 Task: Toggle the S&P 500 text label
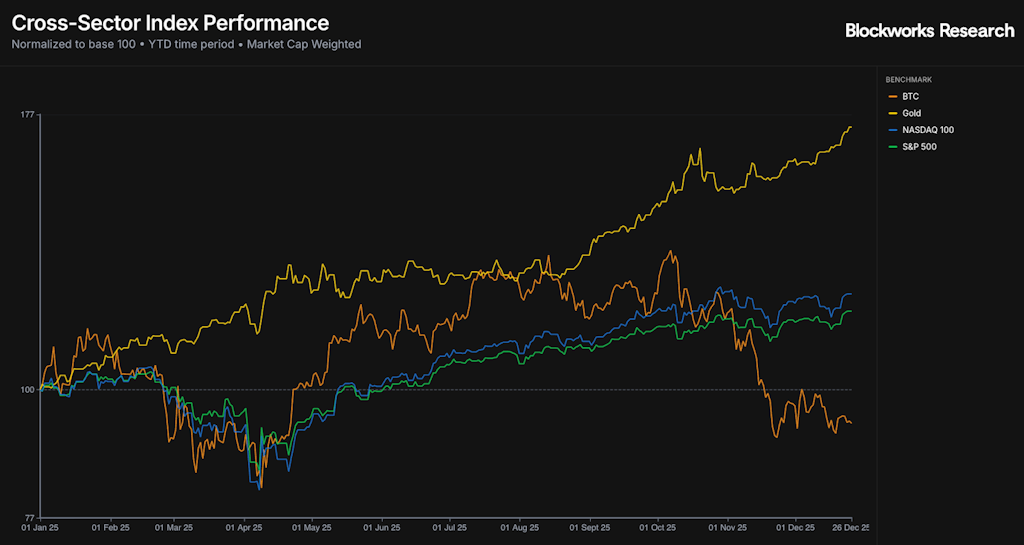[x=919, y=147]
